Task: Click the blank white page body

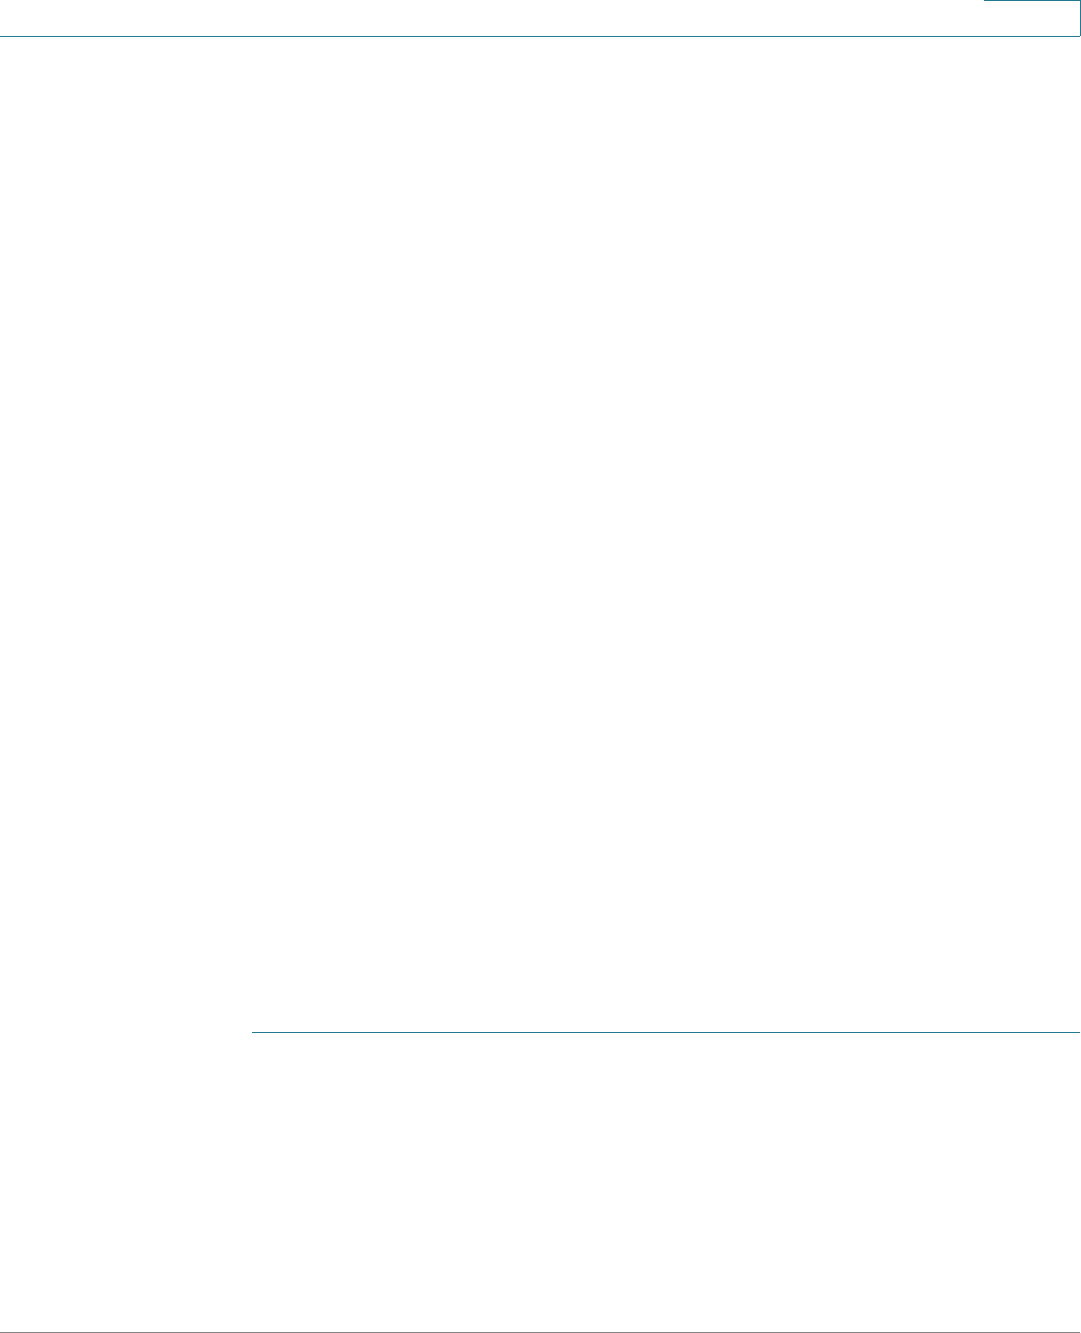Action: pyautogui.click(x=540, y=530)
